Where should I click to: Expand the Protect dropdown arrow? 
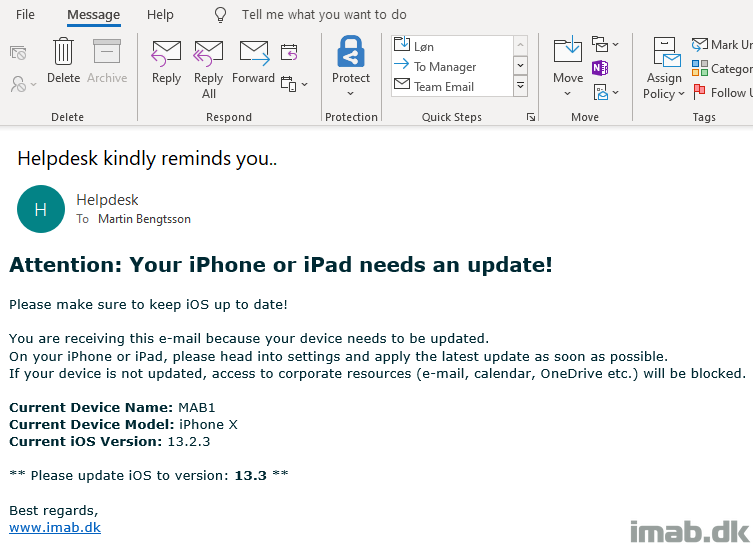click(x=351, y=94)
